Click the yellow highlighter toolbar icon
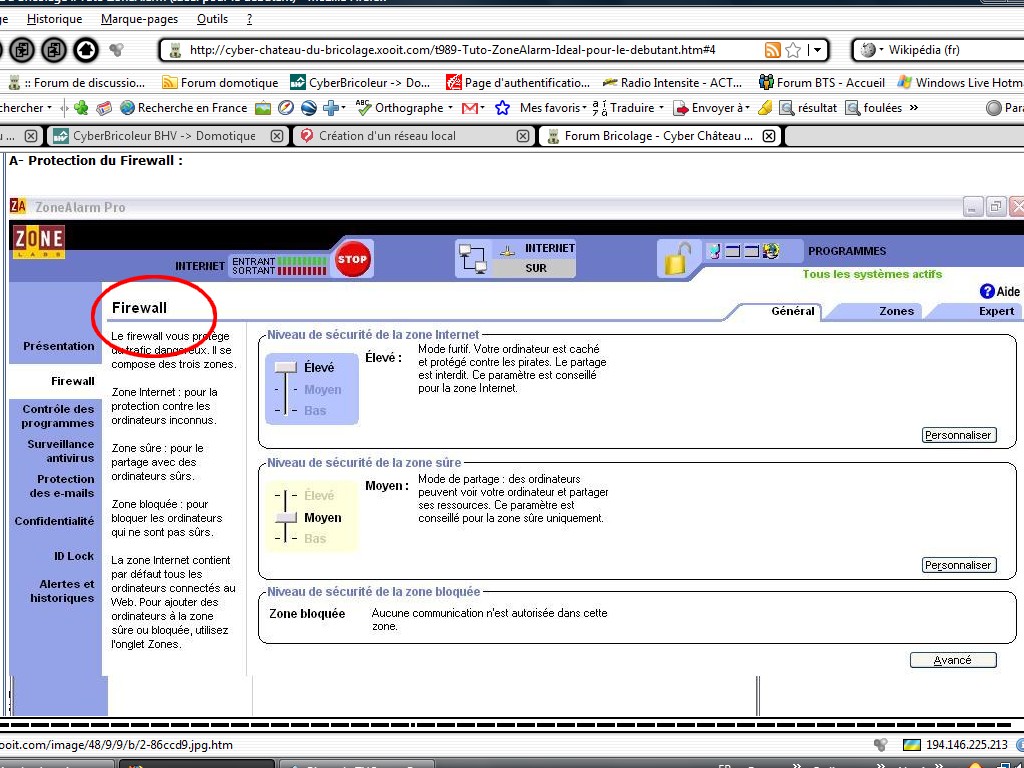The width and height of the screenshot is (1024, 768). [765, 108]
